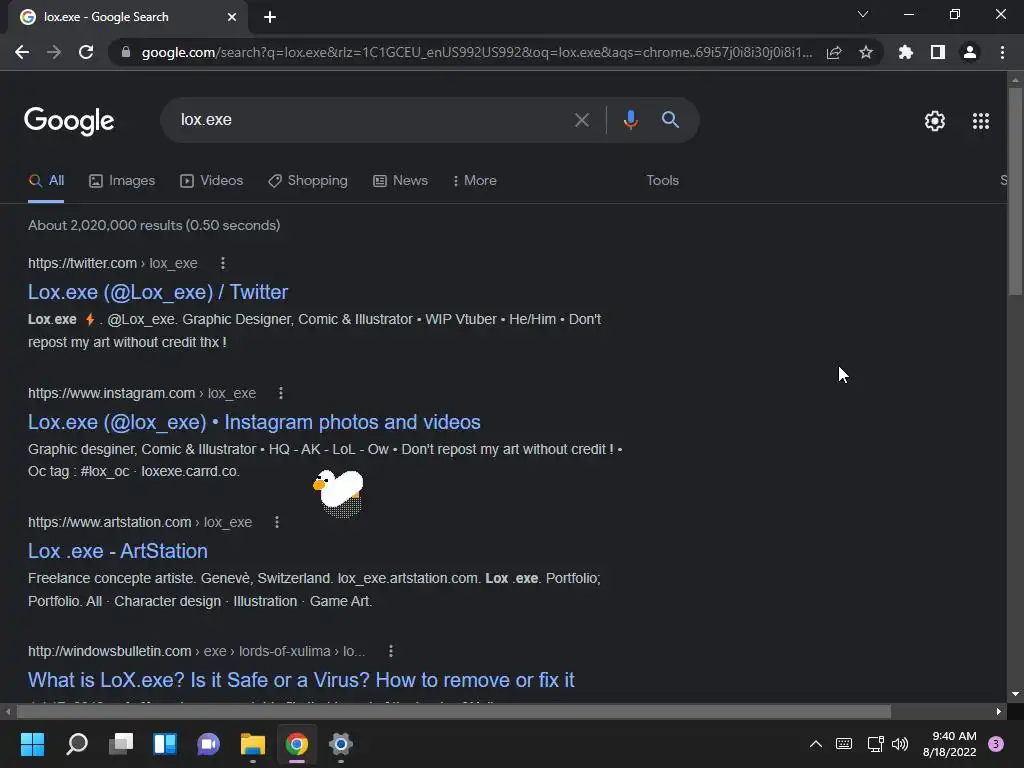Click About 2,020,000 results text

point(154,225)
